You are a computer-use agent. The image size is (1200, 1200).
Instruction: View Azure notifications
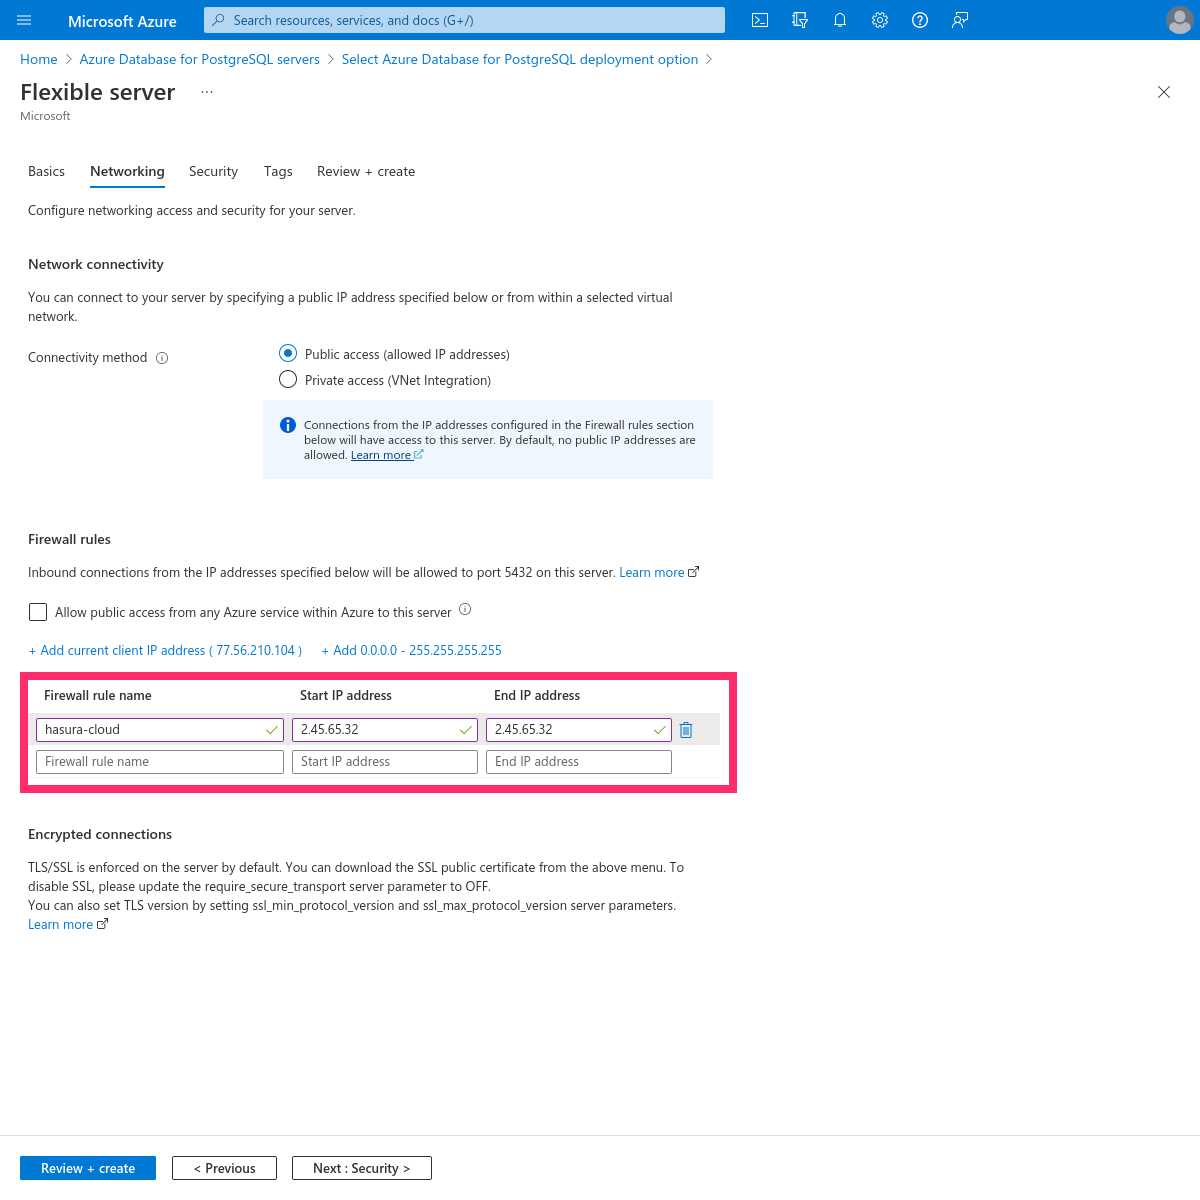click(840, 20)
